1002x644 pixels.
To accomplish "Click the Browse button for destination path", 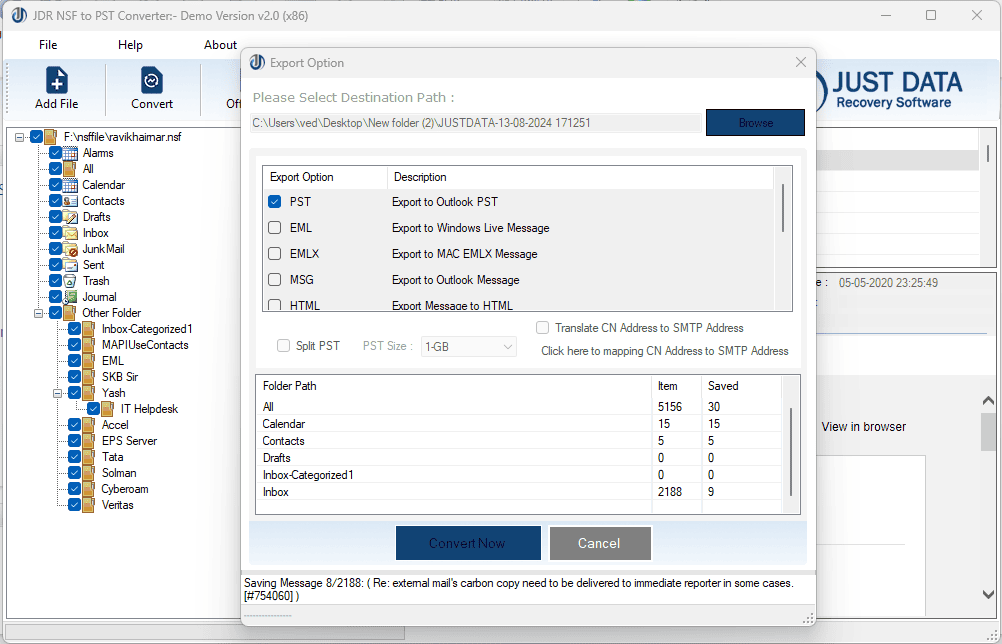I will [755, 122].
